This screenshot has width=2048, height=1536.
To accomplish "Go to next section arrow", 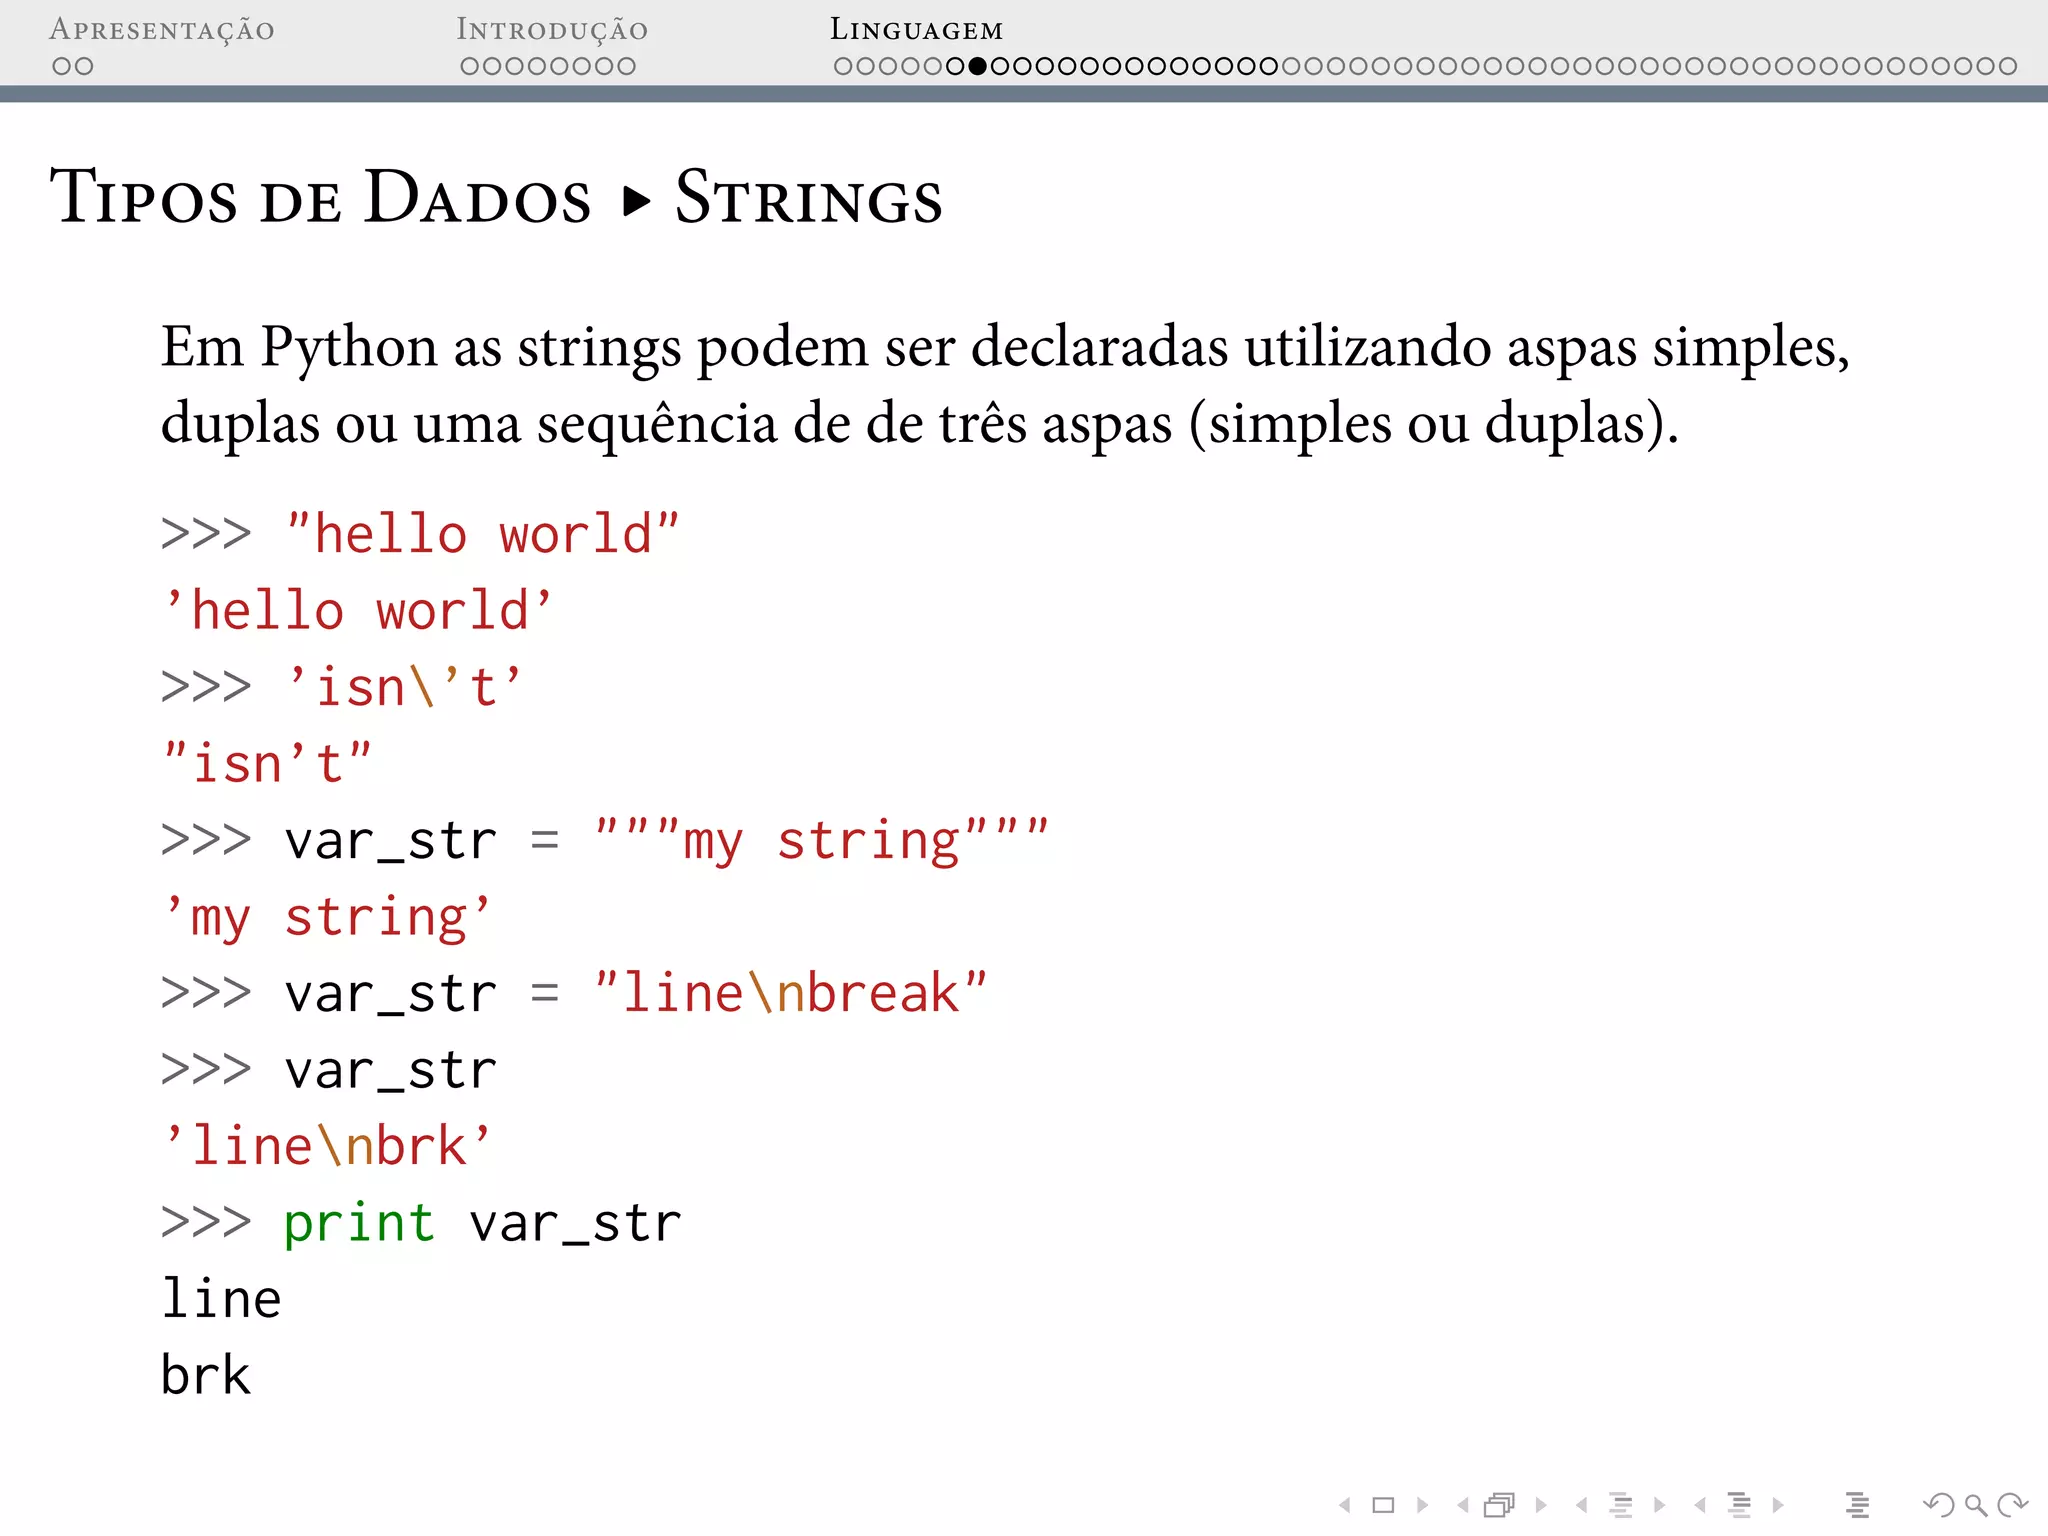I will (x=1778, y=1504).
